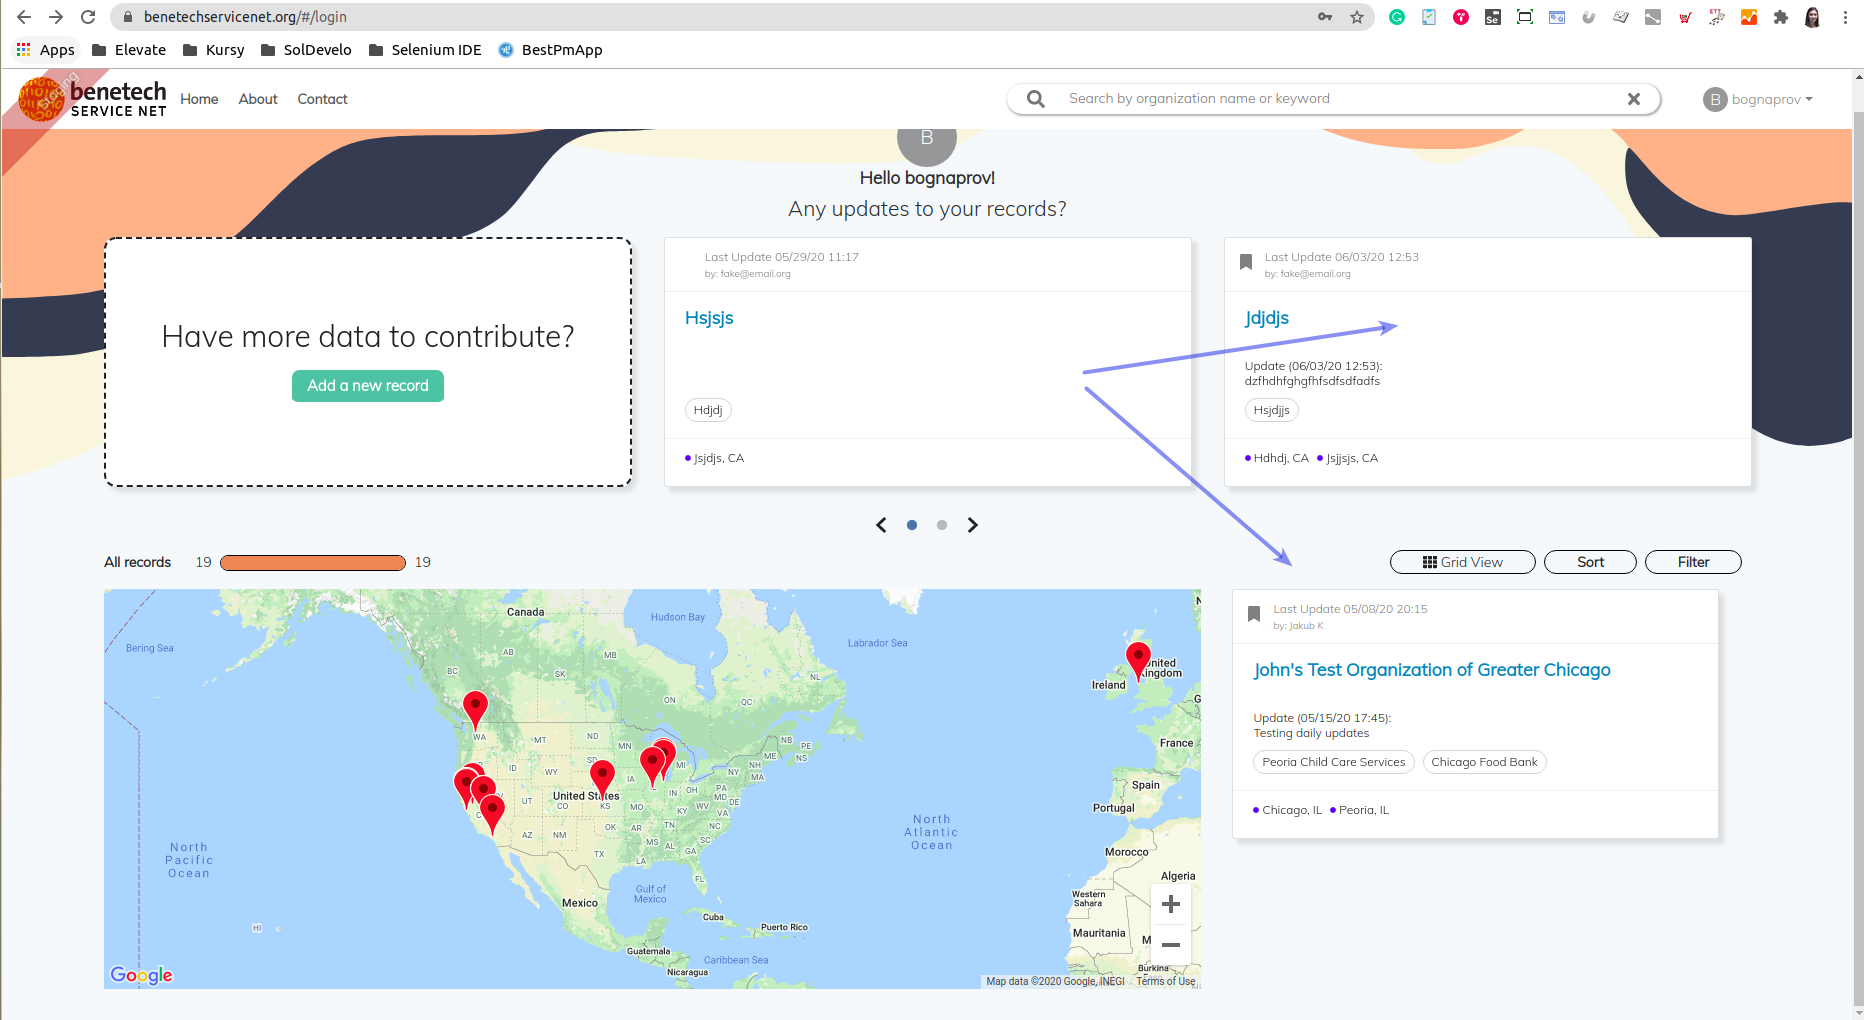Image resolution: width=1864 pixels, height=1020 pixels.
Task: Open the Selenium IDE extension icon
Action: point(1492,17)
